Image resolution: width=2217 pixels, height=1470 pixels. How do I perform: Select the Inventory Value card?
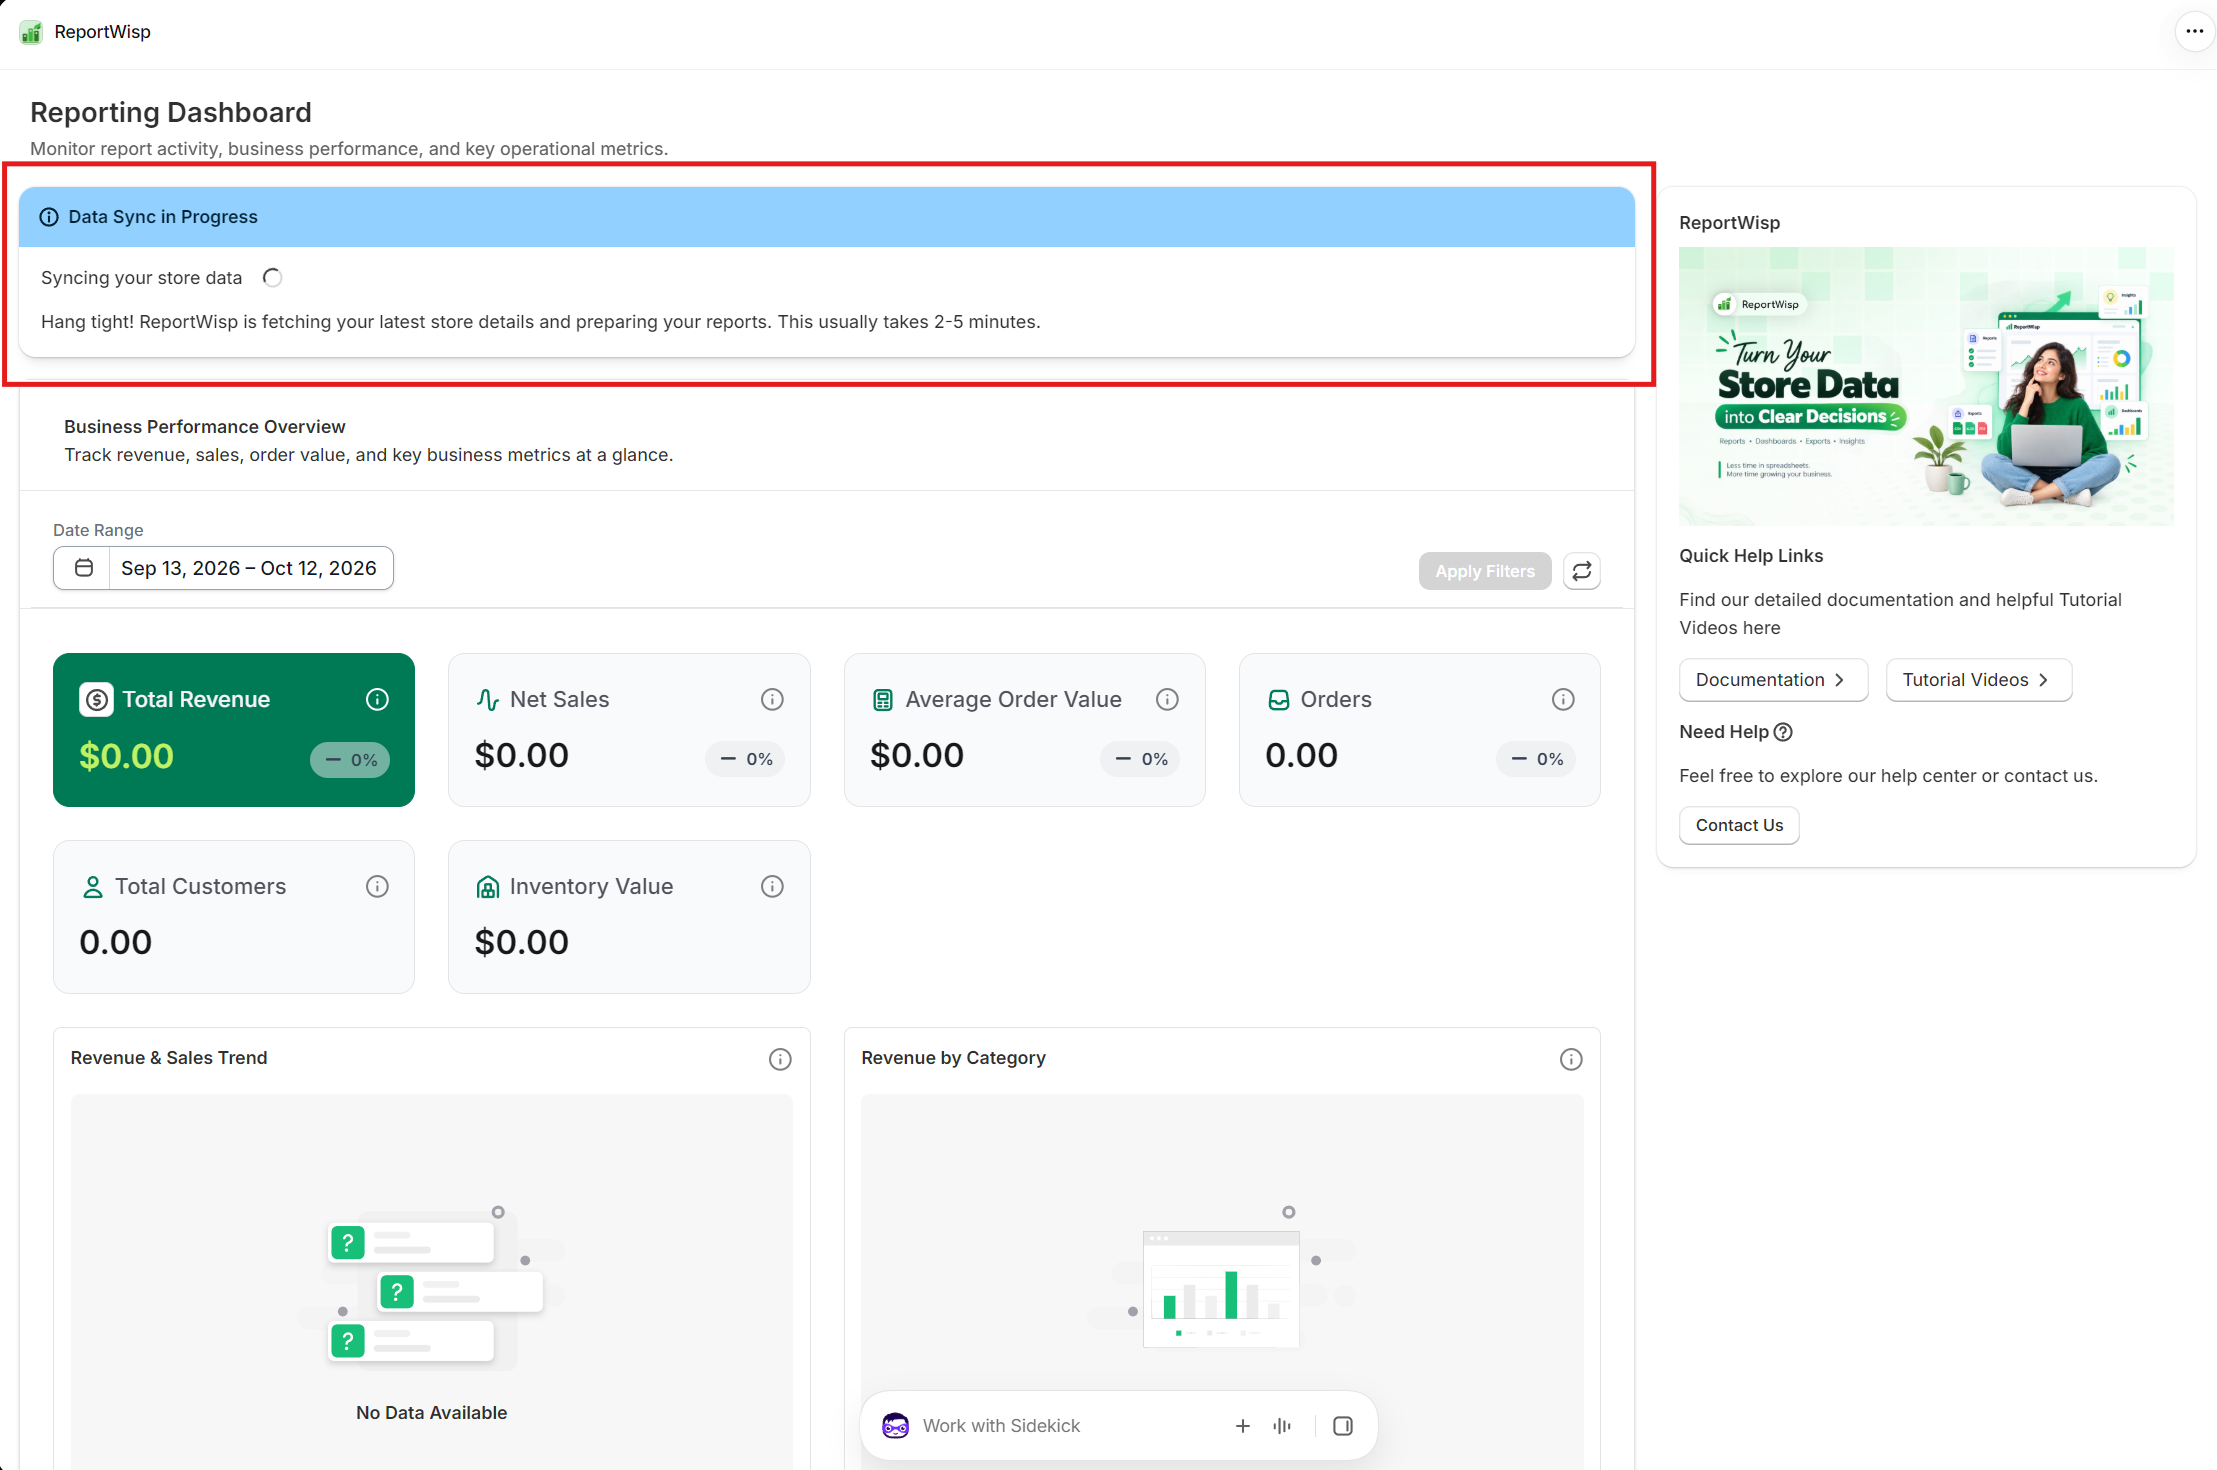[x=629, y=917]
